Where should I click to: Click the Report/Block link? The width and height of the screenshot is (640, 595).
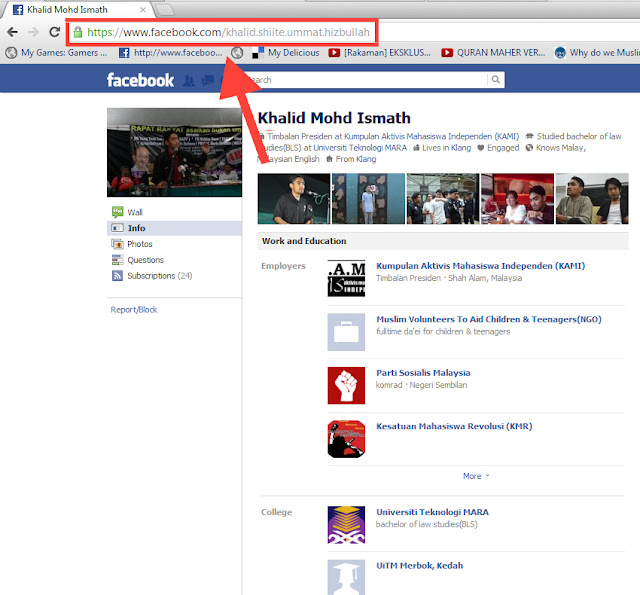[134, 310]
